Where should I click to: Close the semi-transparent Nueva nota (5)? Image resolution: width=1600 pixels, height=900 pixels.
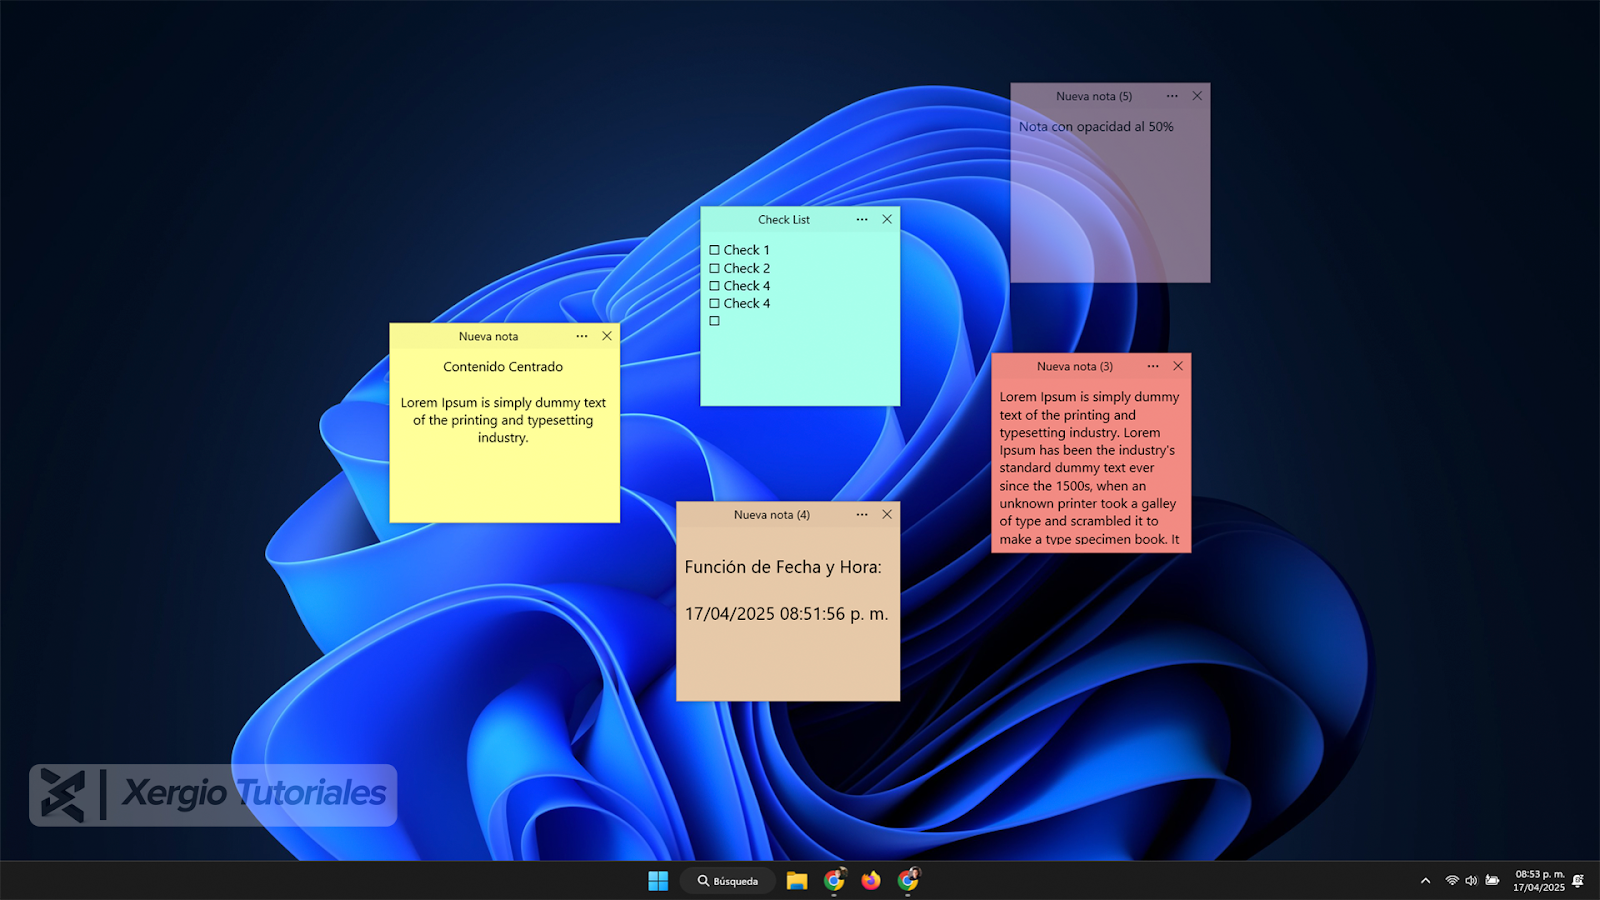[x=1197, y=96]
